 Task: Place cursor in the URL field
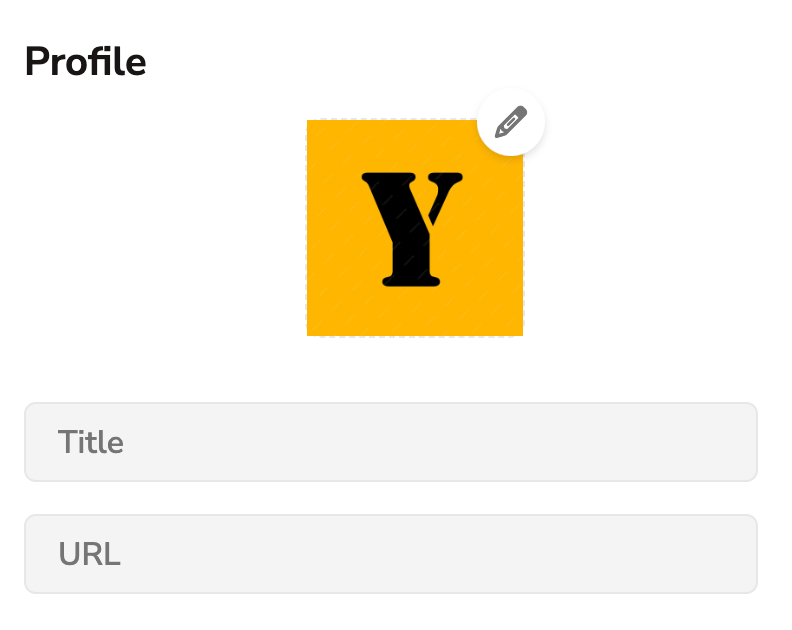pos(390,554)
